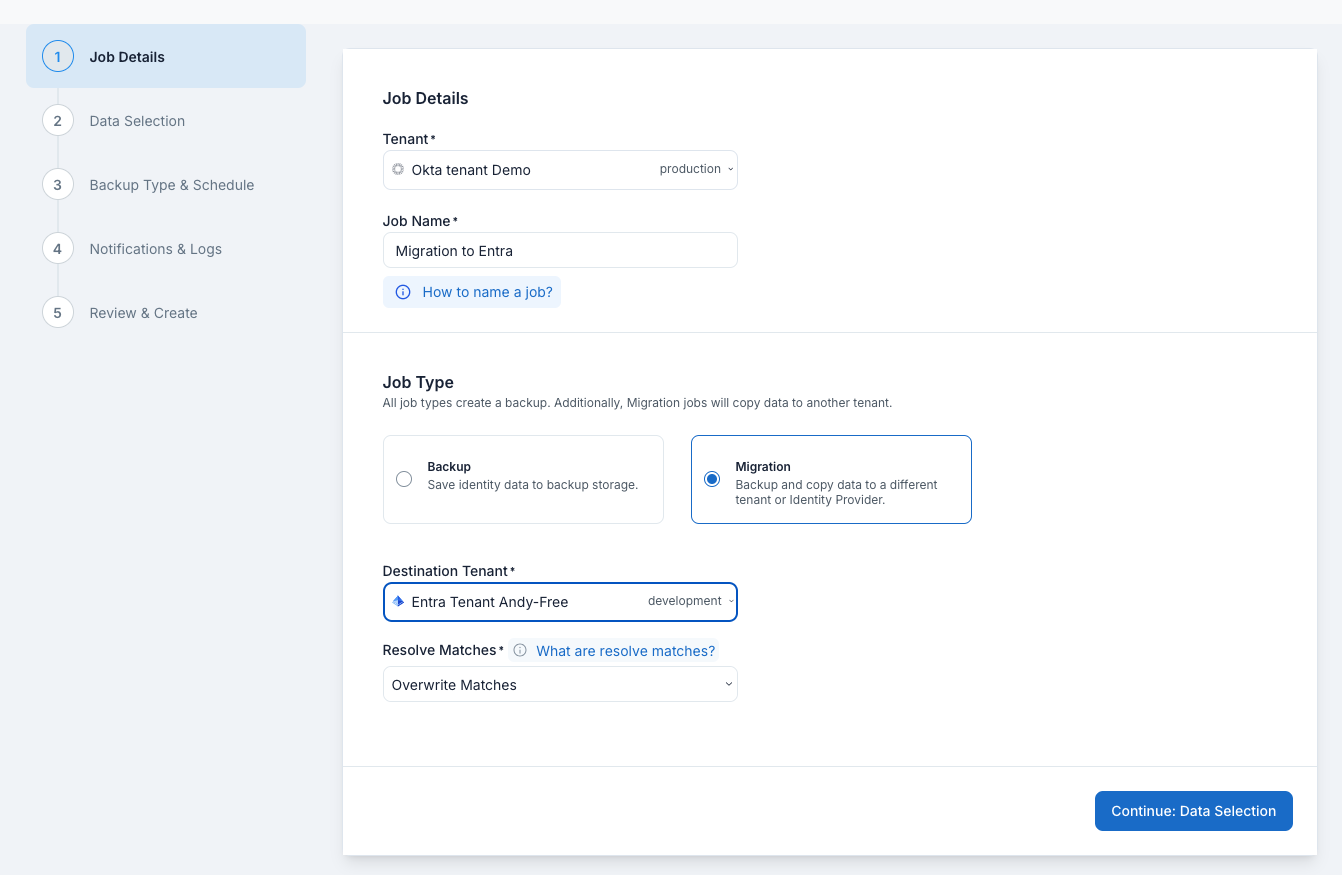The height and width of the screenshot is (875, 1342).
Task: Open the Tenant dropdown
Action: tap(560, 170)
